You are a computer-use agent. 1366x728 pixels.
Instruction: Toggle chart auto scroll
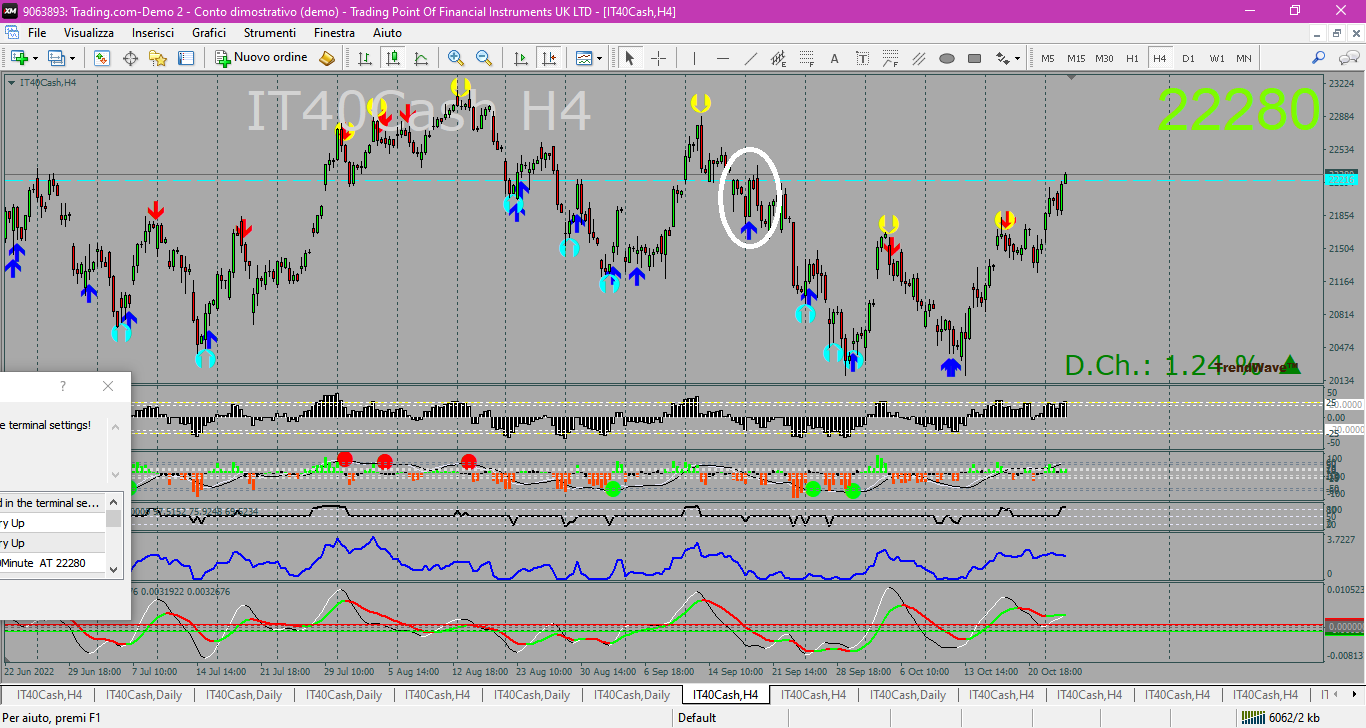520,58
